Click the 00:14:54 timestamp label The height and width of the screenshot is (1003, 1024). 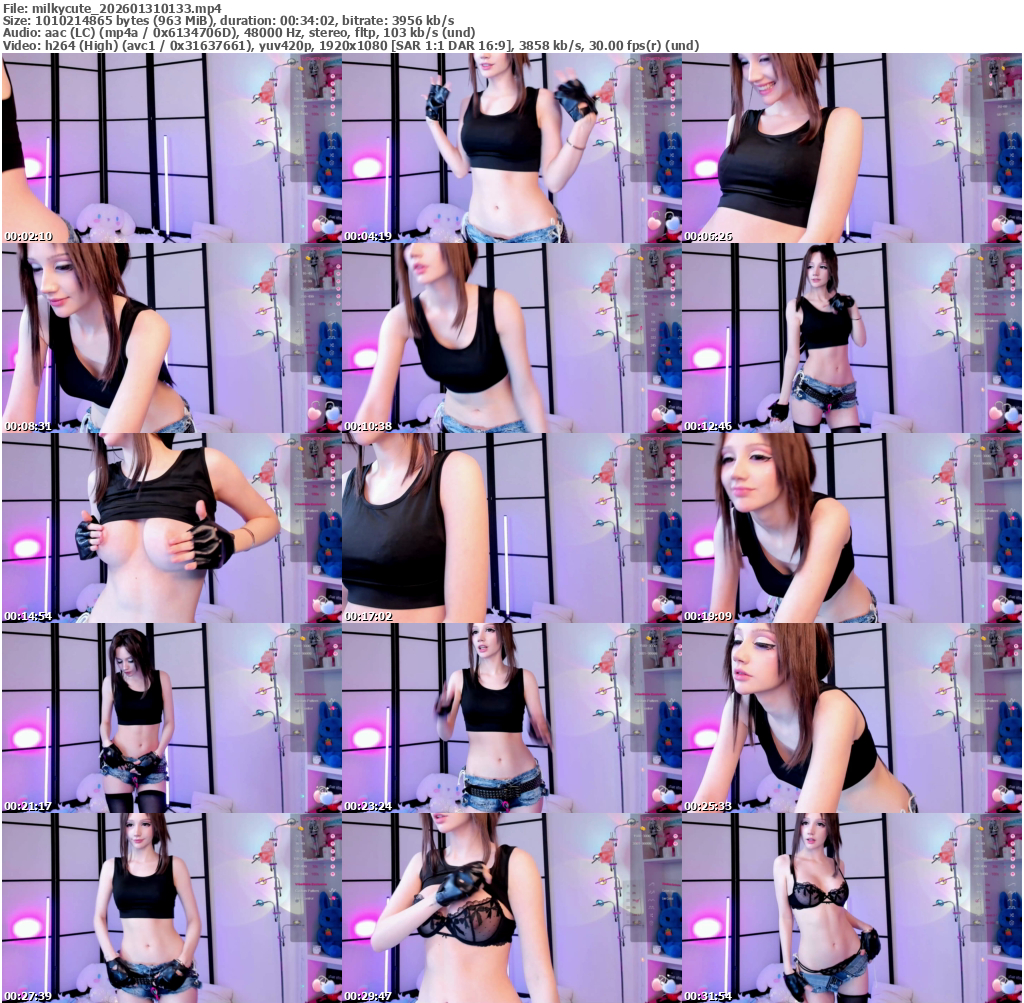[29, 617]
